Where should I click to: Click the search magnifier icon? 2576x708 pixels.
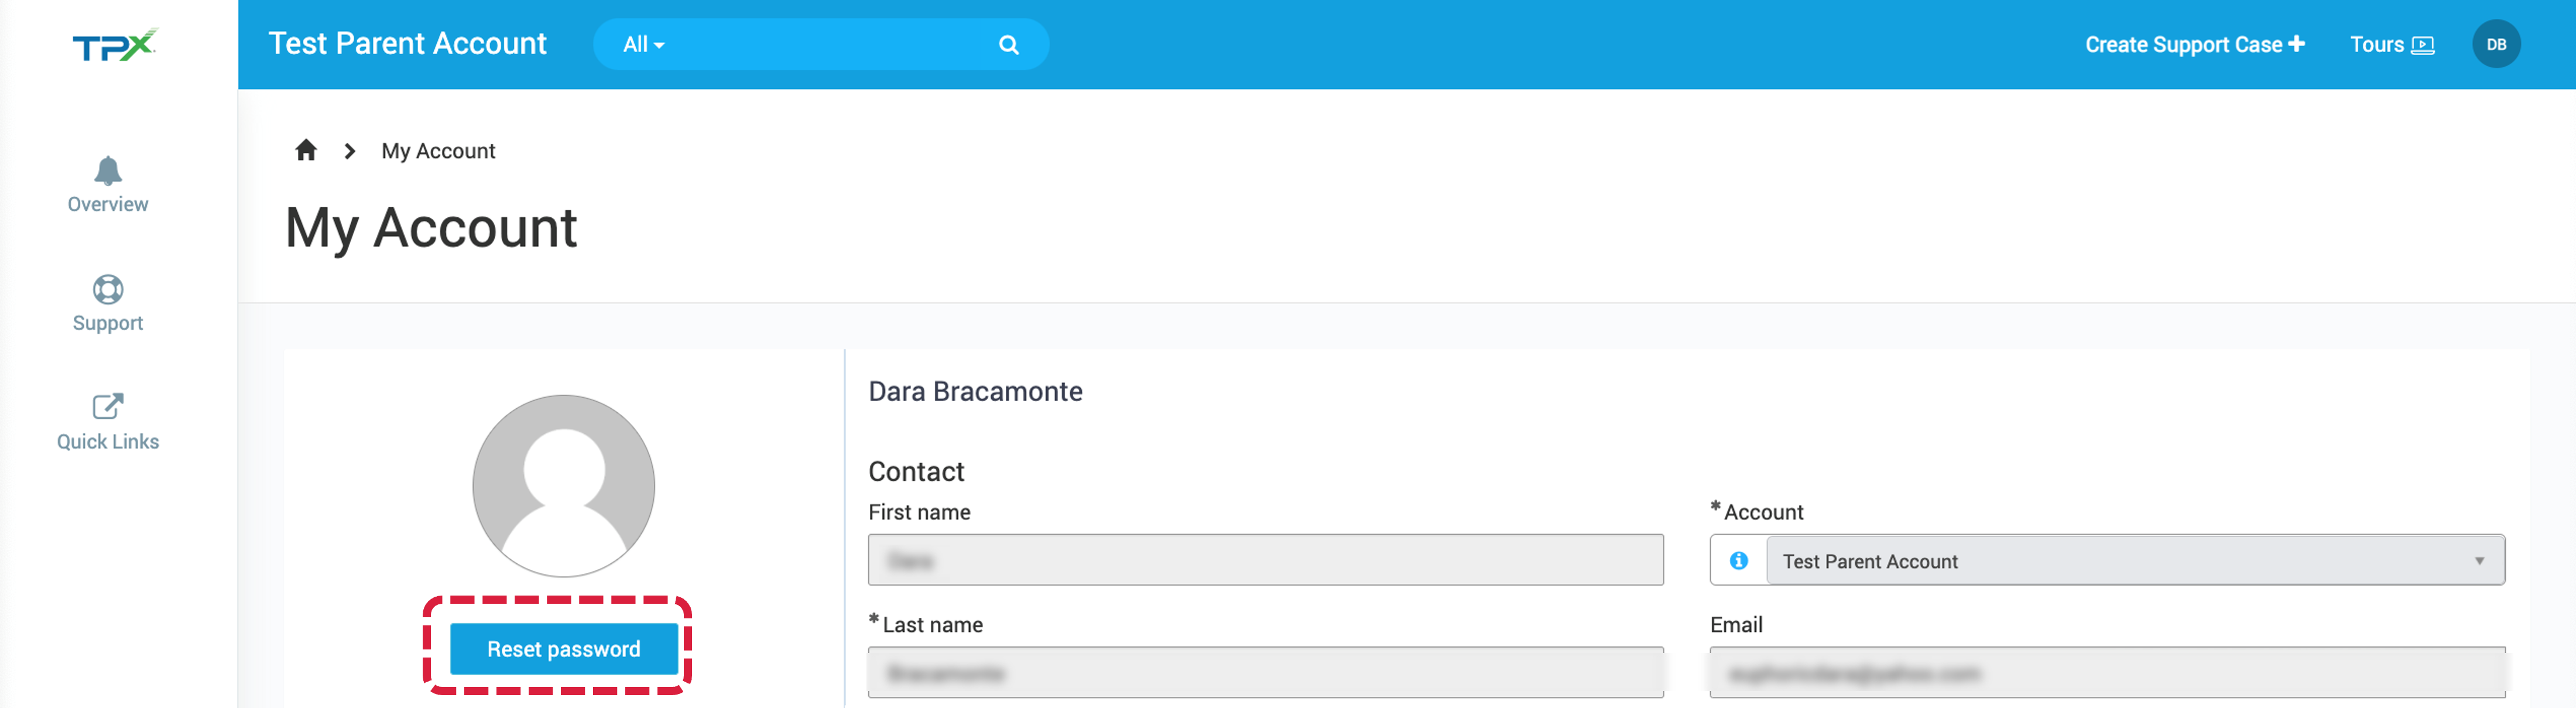pos(1008,45)
